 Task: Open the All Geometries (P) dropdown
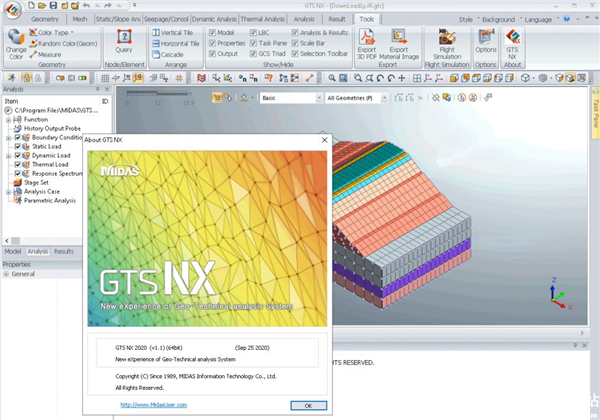click(x=356, y=98)
